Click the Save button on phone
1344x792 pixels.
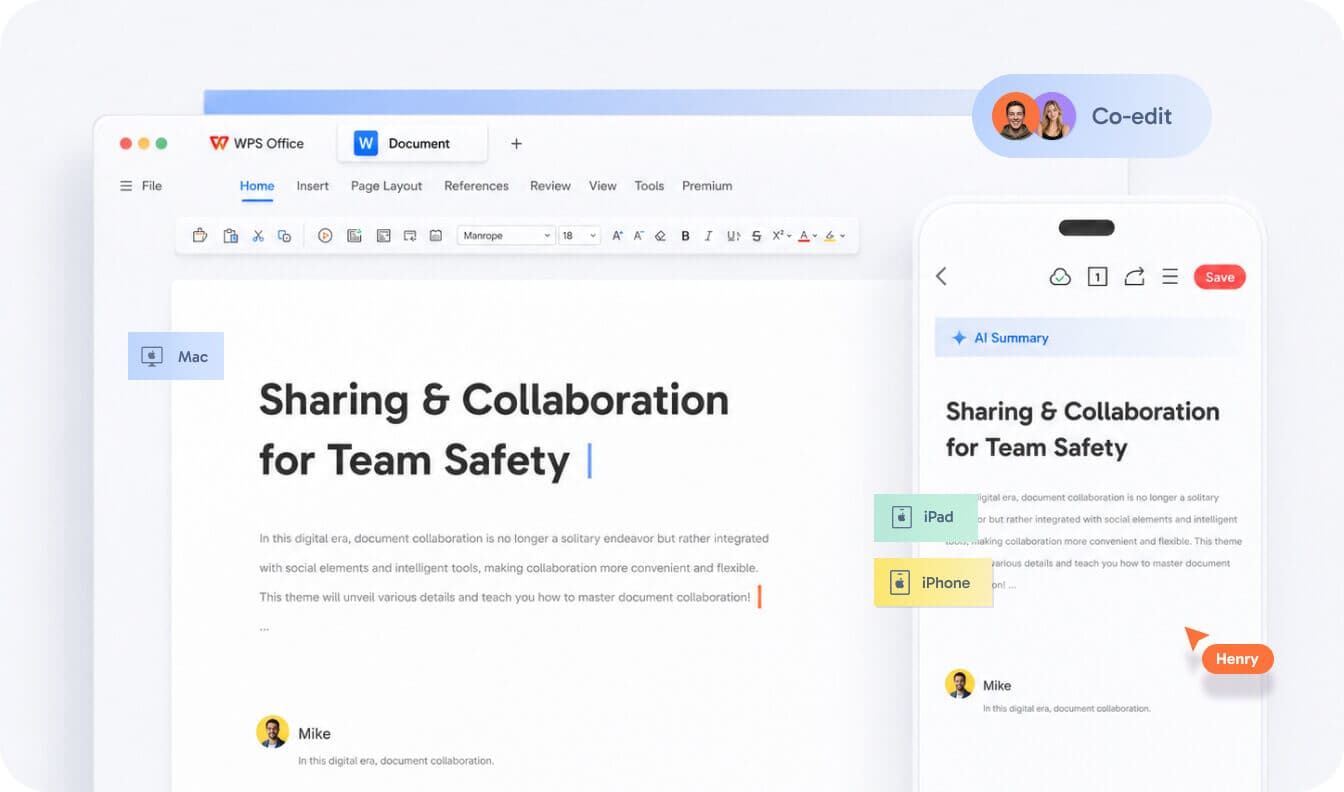pyautogui.click(x=1220, y=277)
